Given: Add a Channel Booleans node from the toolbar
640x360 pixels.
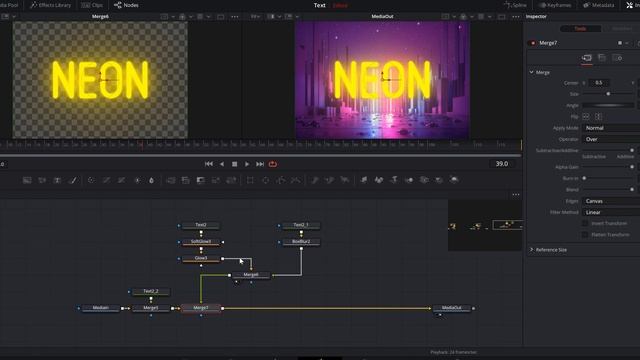Looking at the screenshot, I should click(x=185, y=180).
